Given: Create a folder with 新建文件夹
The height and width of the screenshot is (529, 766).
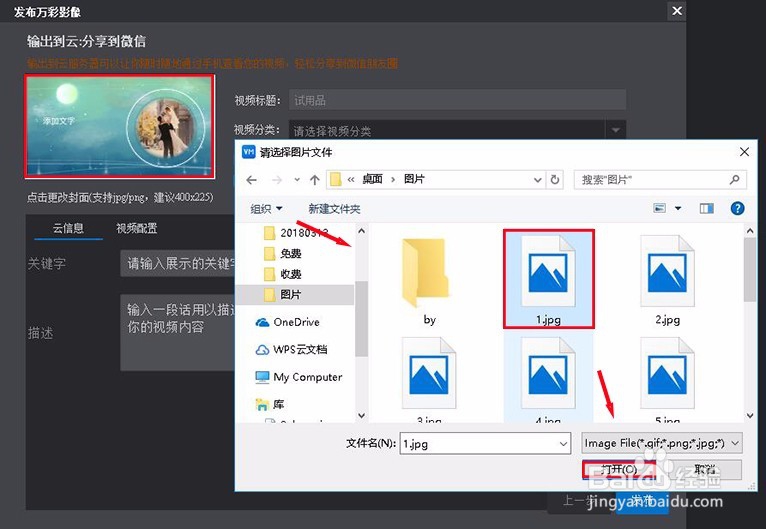Looking at the screenshot, I should pyautogui.click(x=334, y=209).
